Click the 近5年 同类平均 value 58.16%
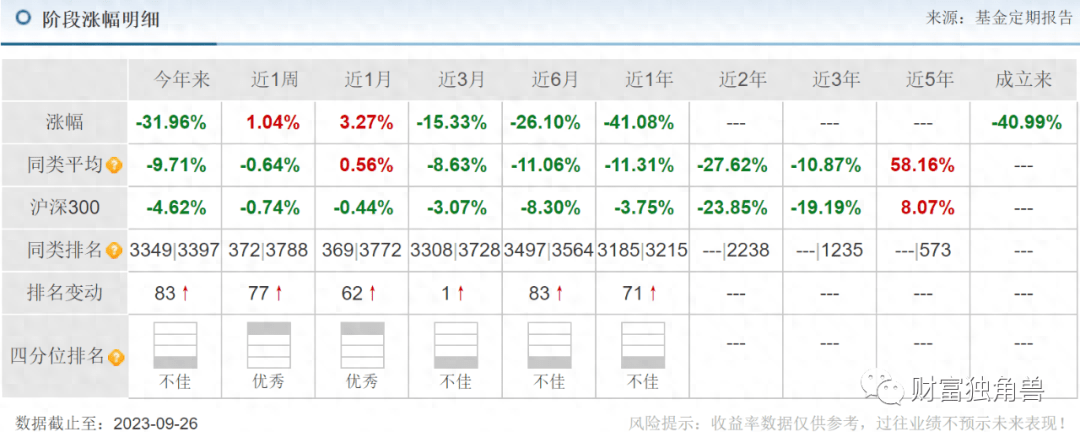 click(x=924, y=166)
